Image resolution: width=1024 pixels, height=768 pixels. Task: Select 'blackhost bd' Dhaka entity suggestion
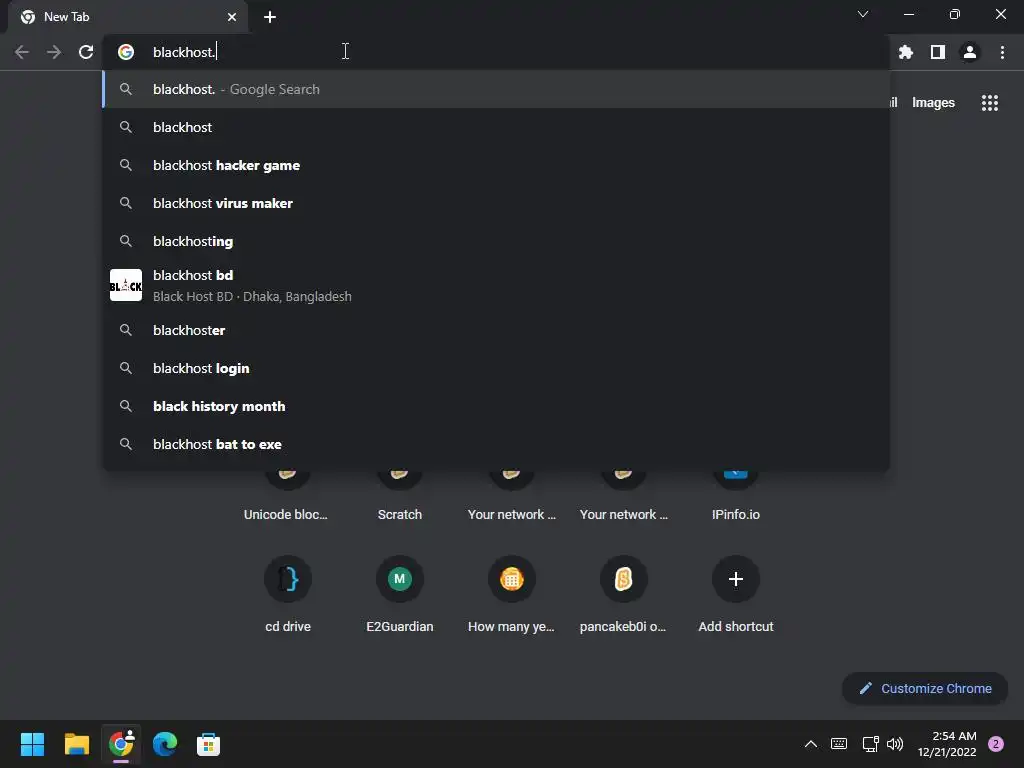[496, 285]
